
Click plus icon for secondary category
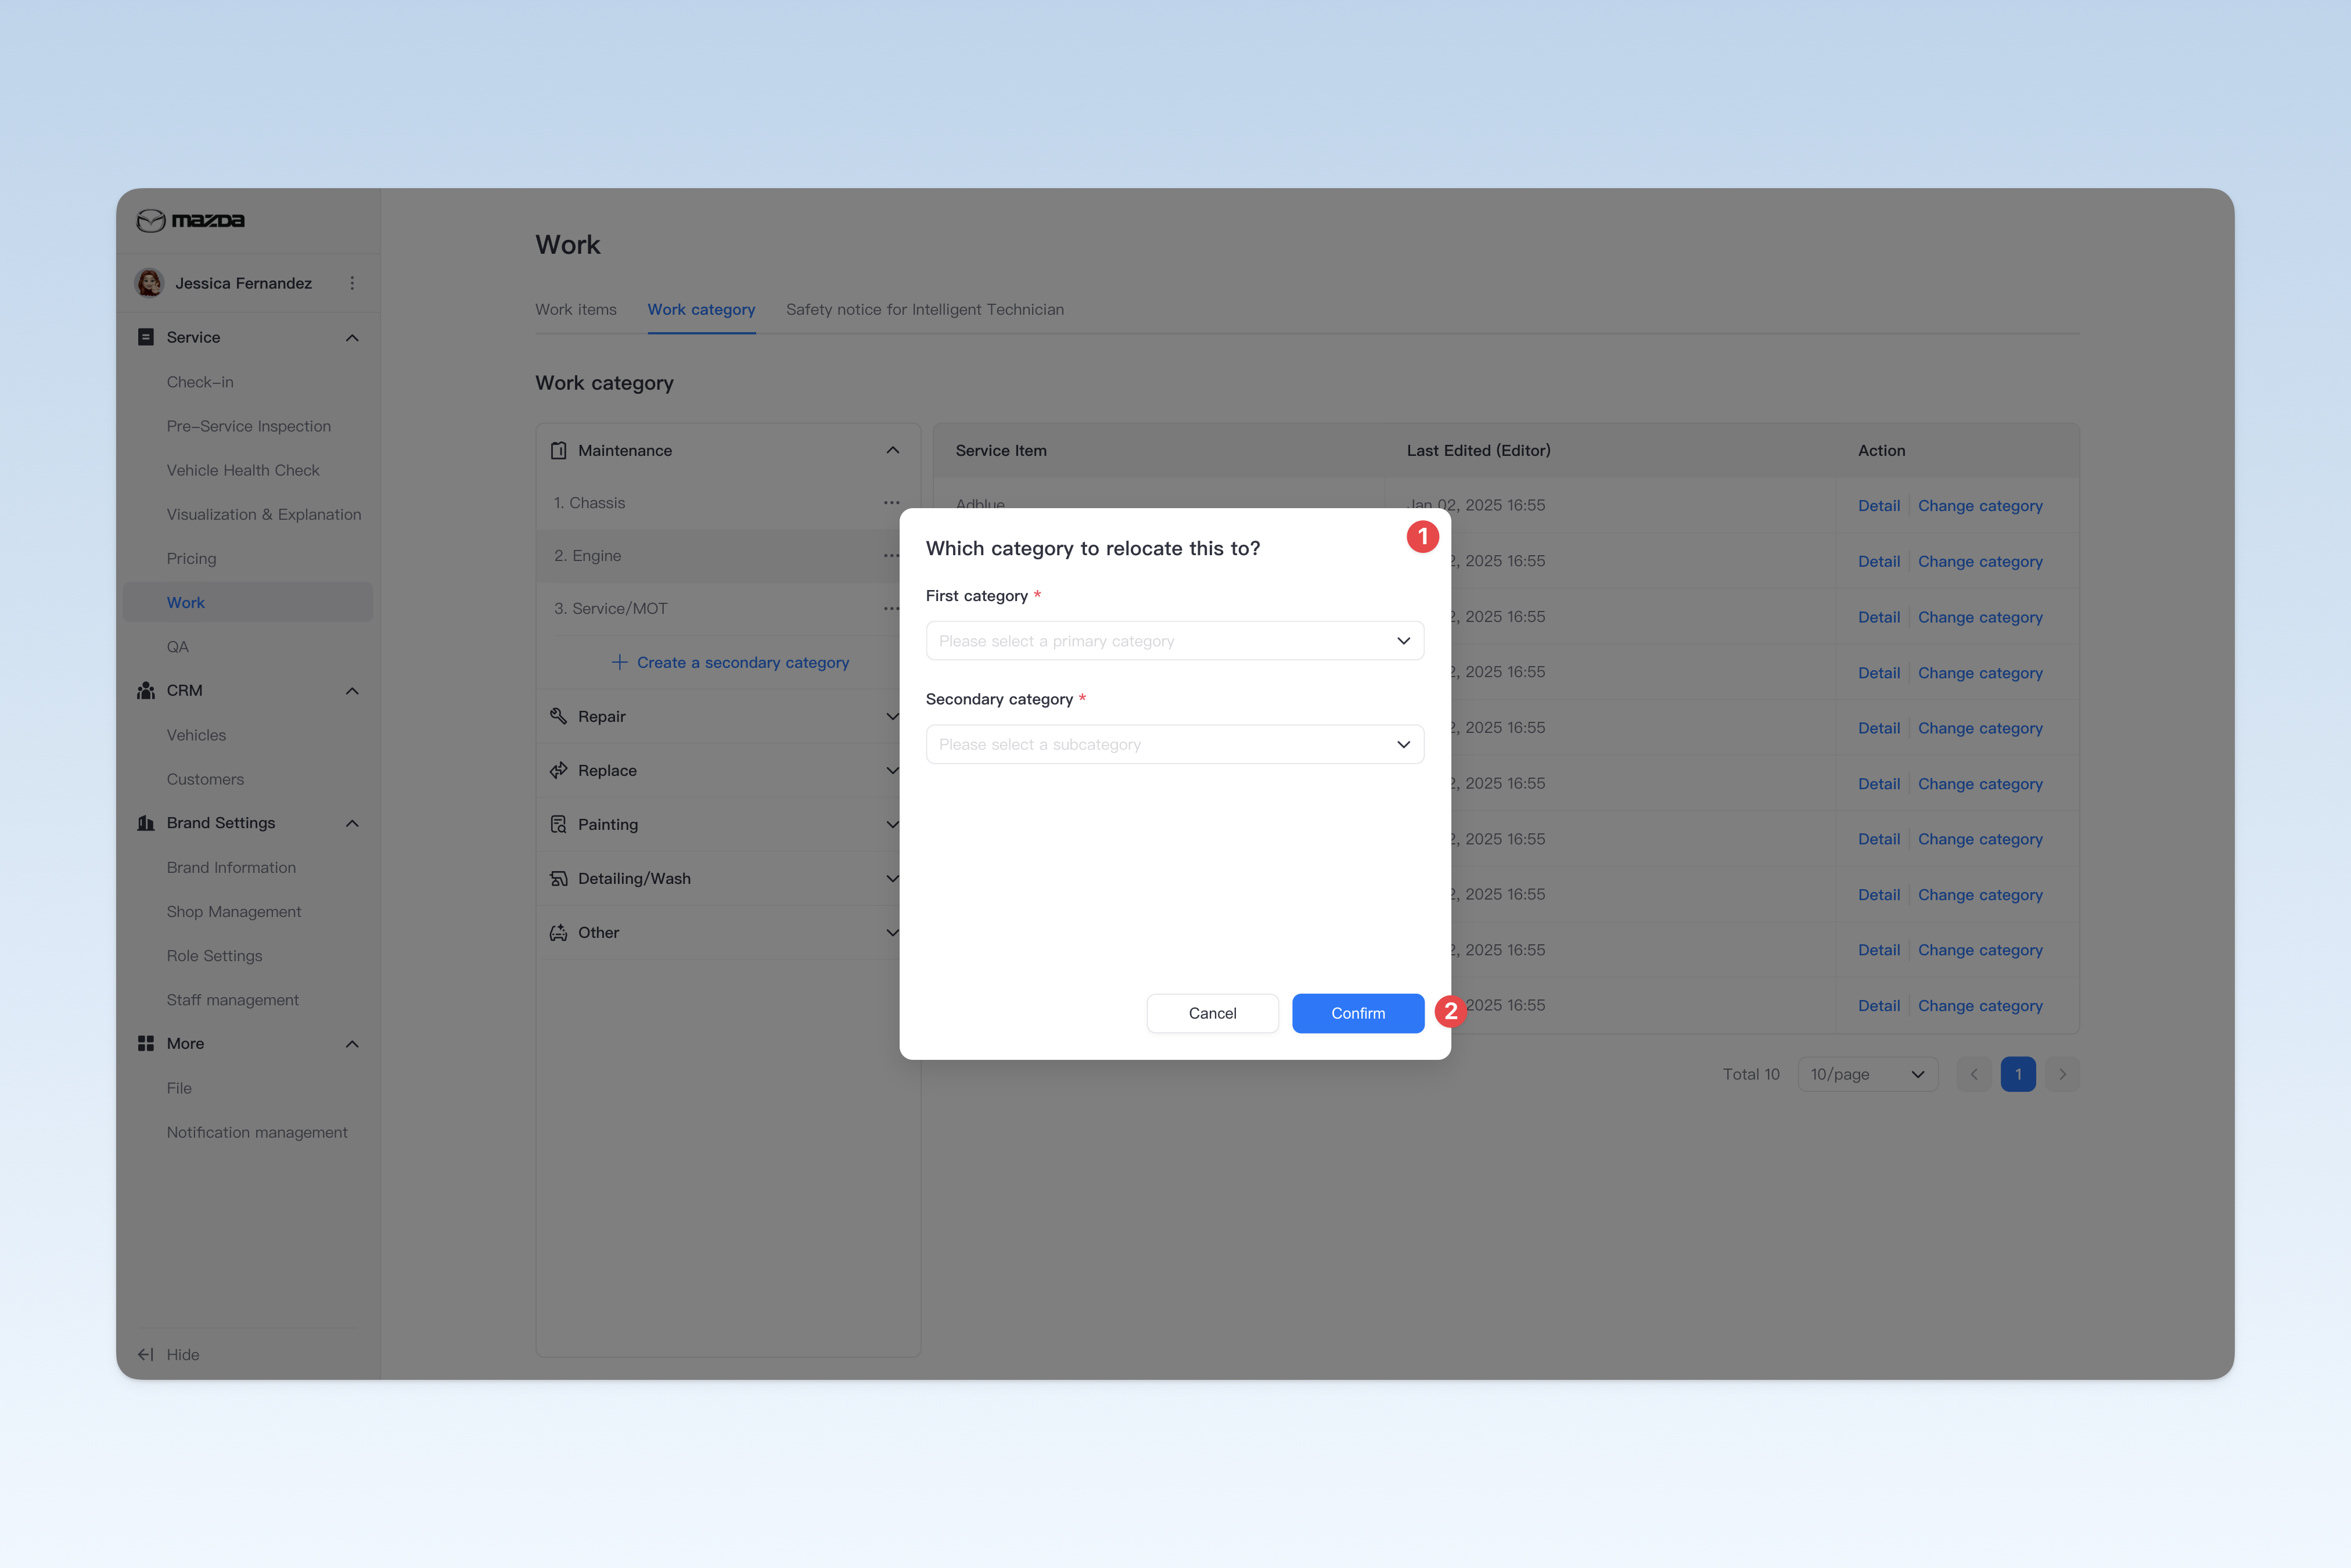click(620, 663)
